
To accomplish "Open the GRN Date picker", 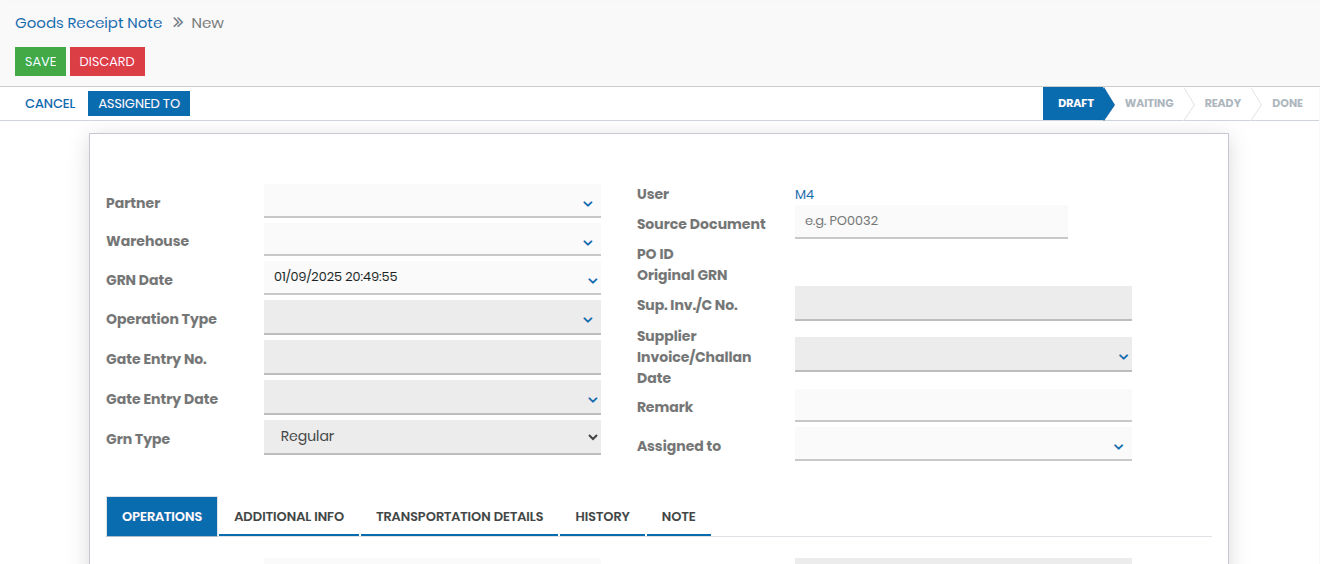I will [432, 279].
